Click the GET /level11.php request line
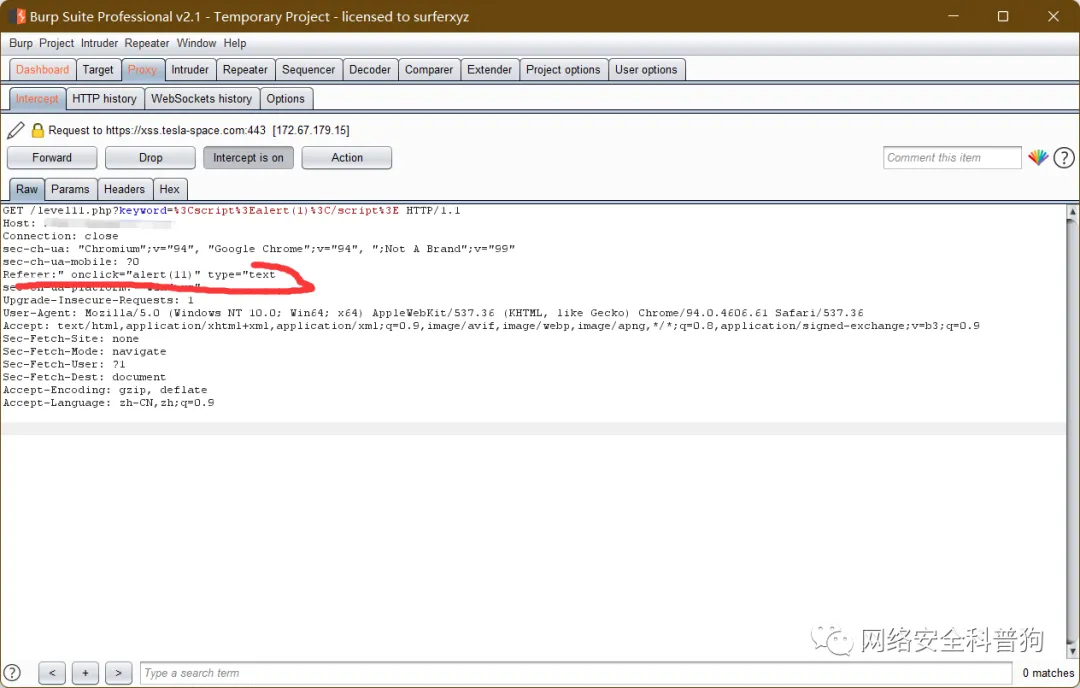This screenshot has width=1080, height=688. [x=231, y=211]
